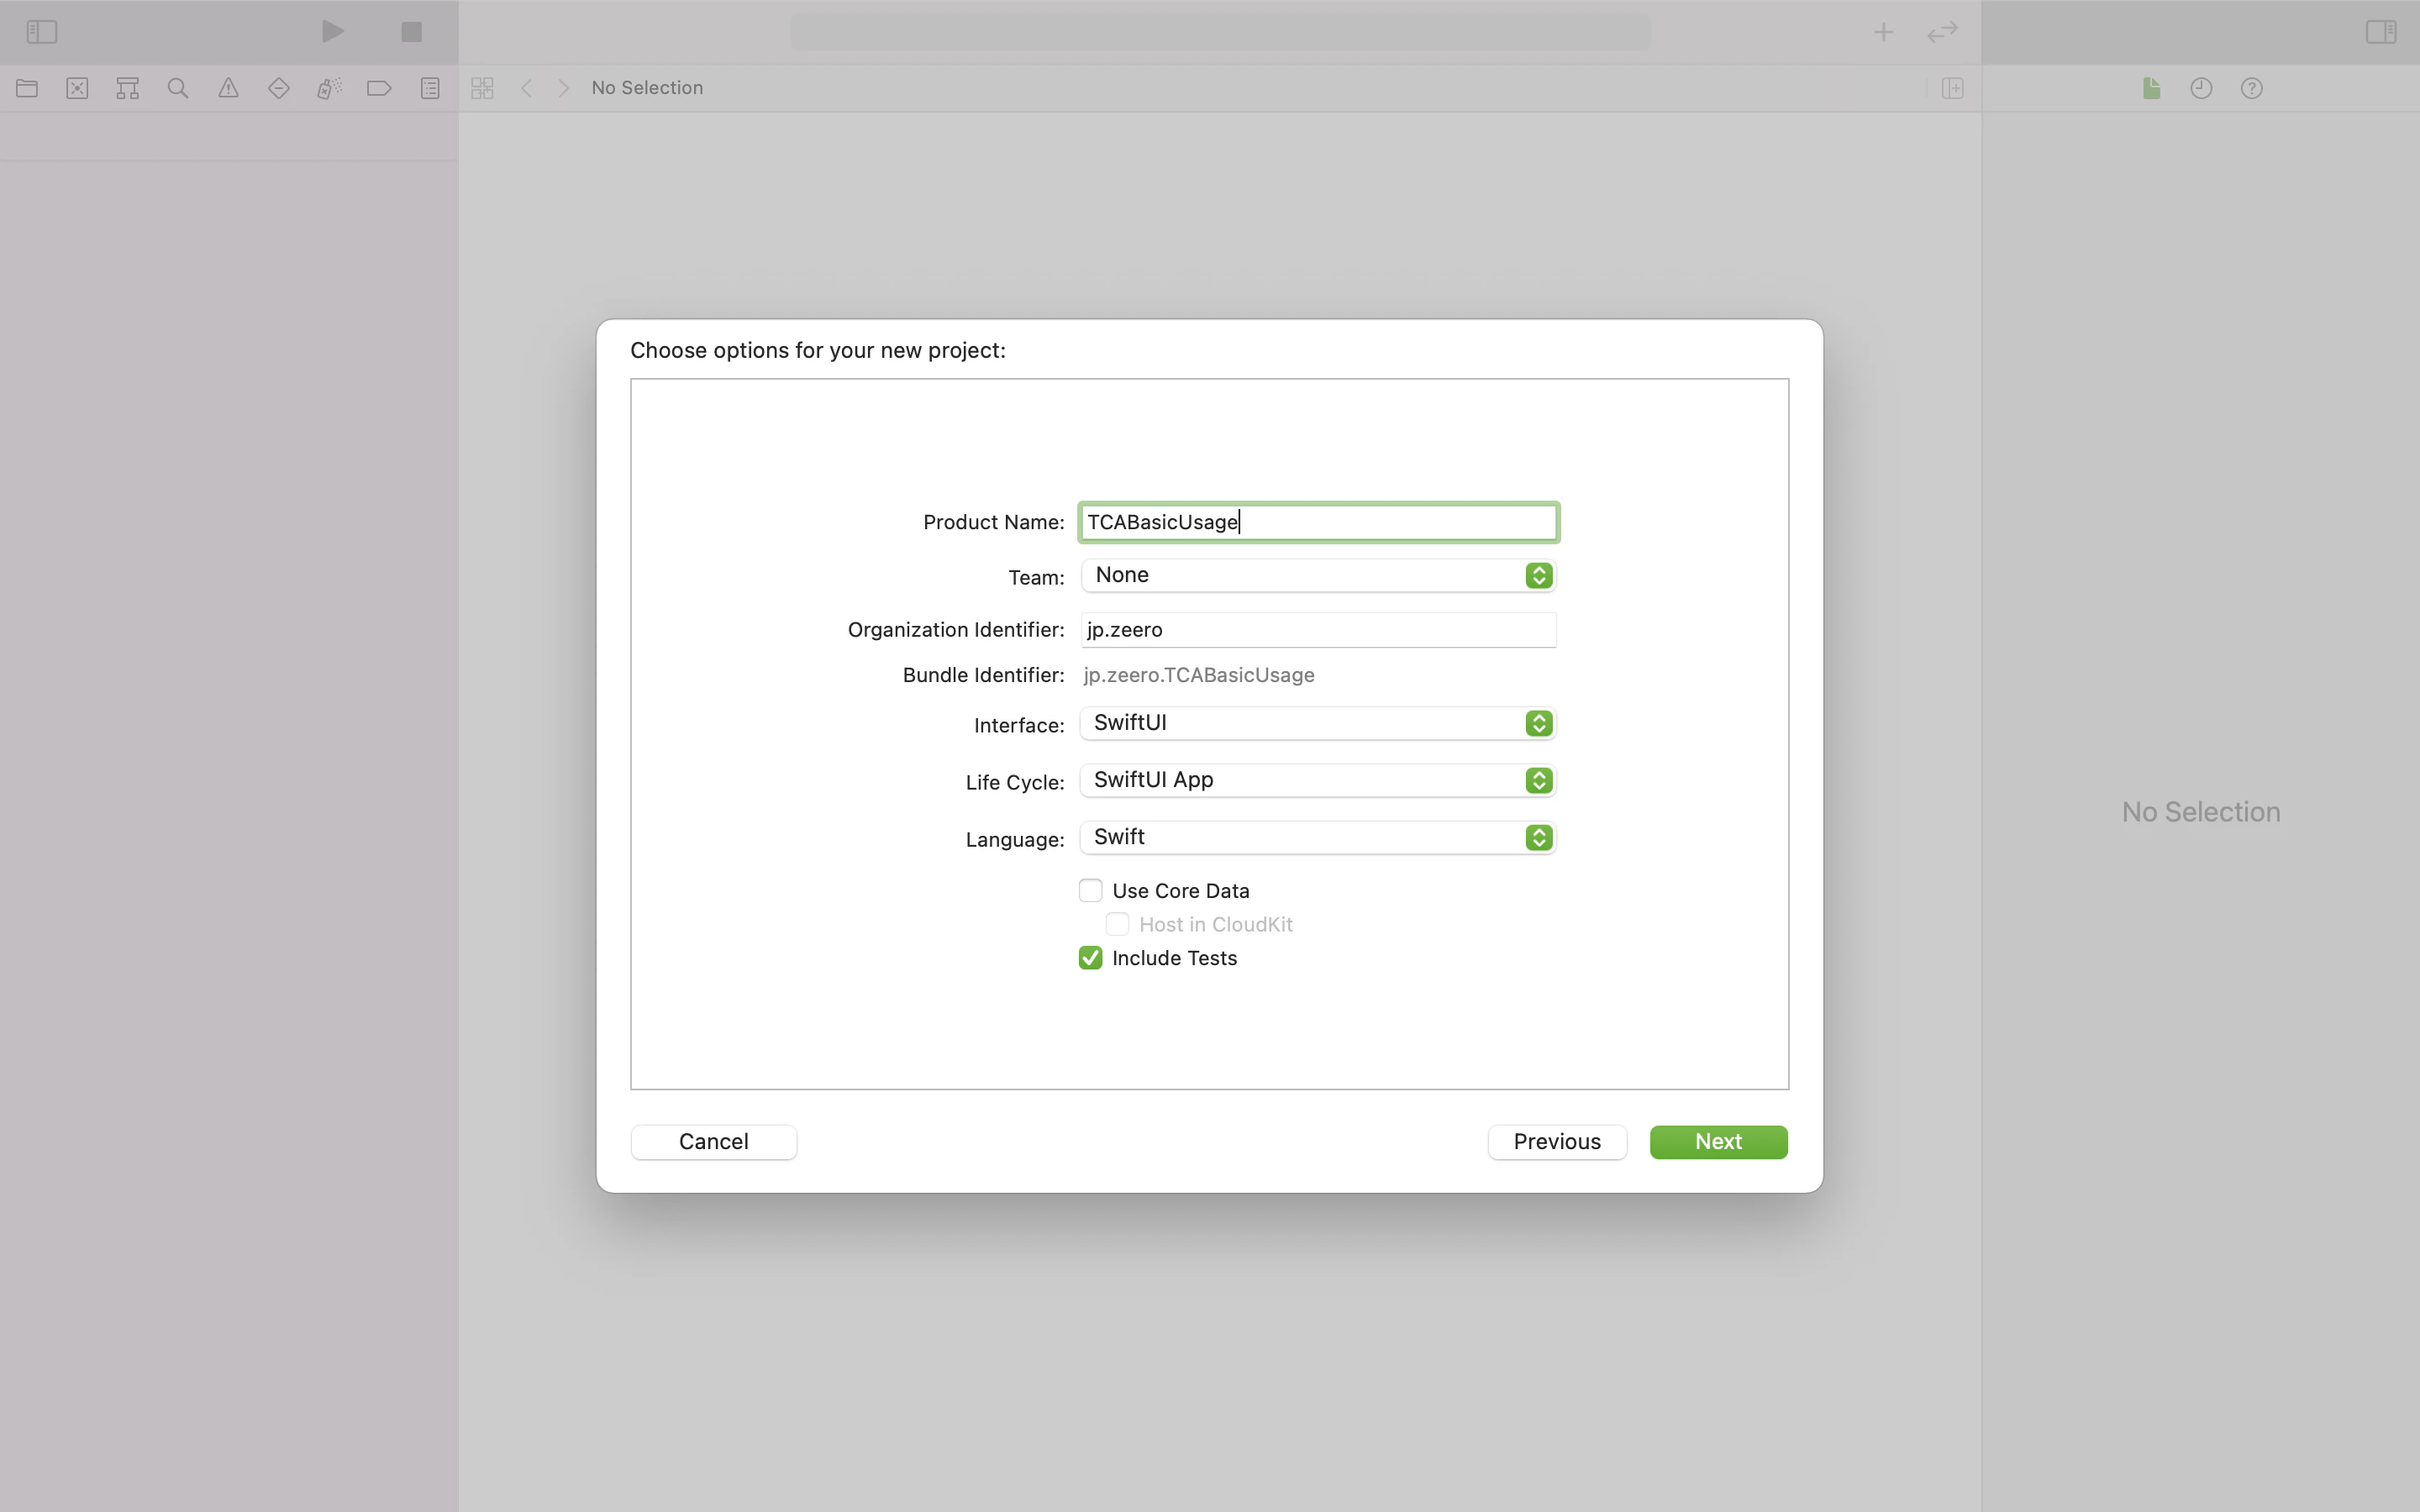2420x1512 pixels.
Task: Open the Project navigator folder icon
Action: tap(27, 88)
